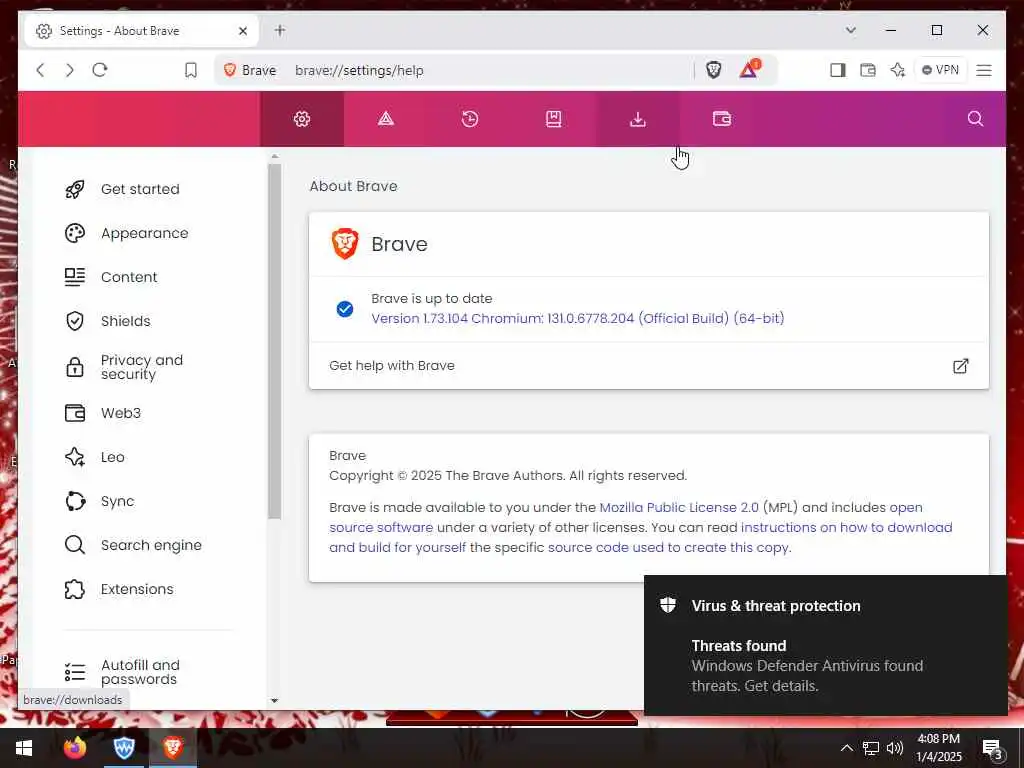
Task: Open the Settings gear tab in pink toolbar
Action: (x=302, y=119)
